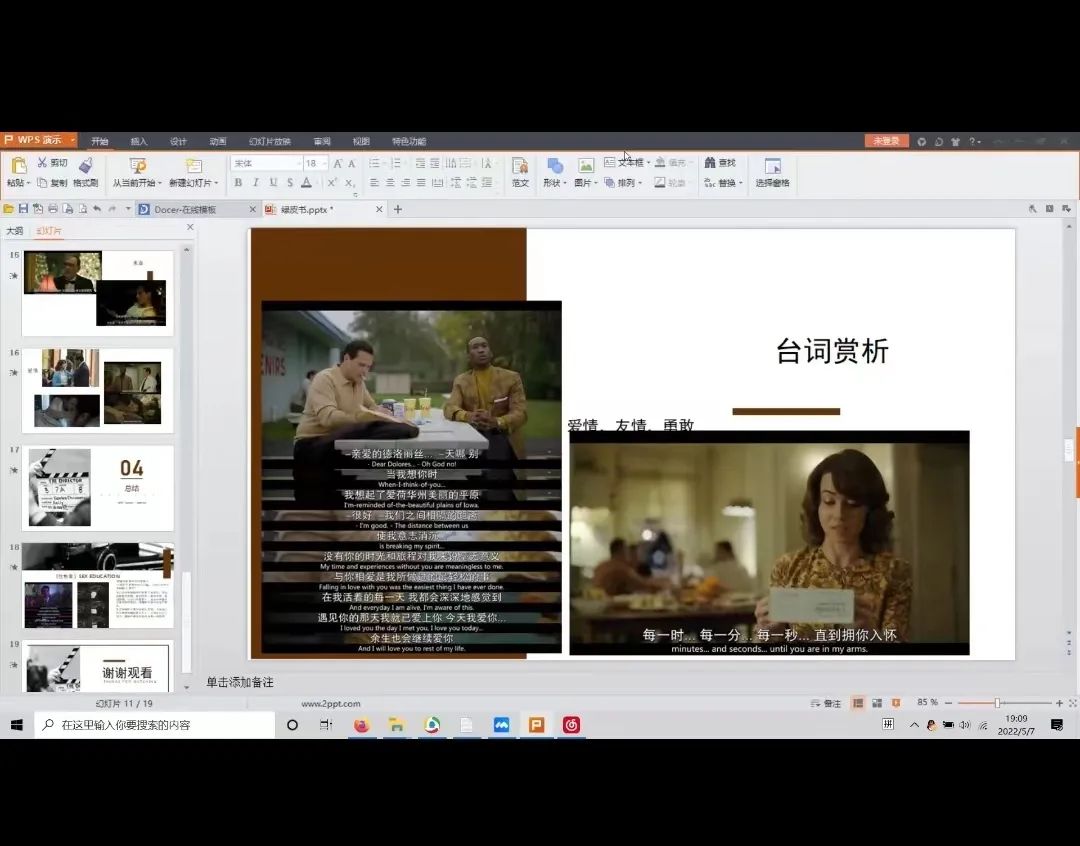Insert a Text Box (文本框)
The height and width of the screenshot is (846, 1080).
tap(626, 163)
